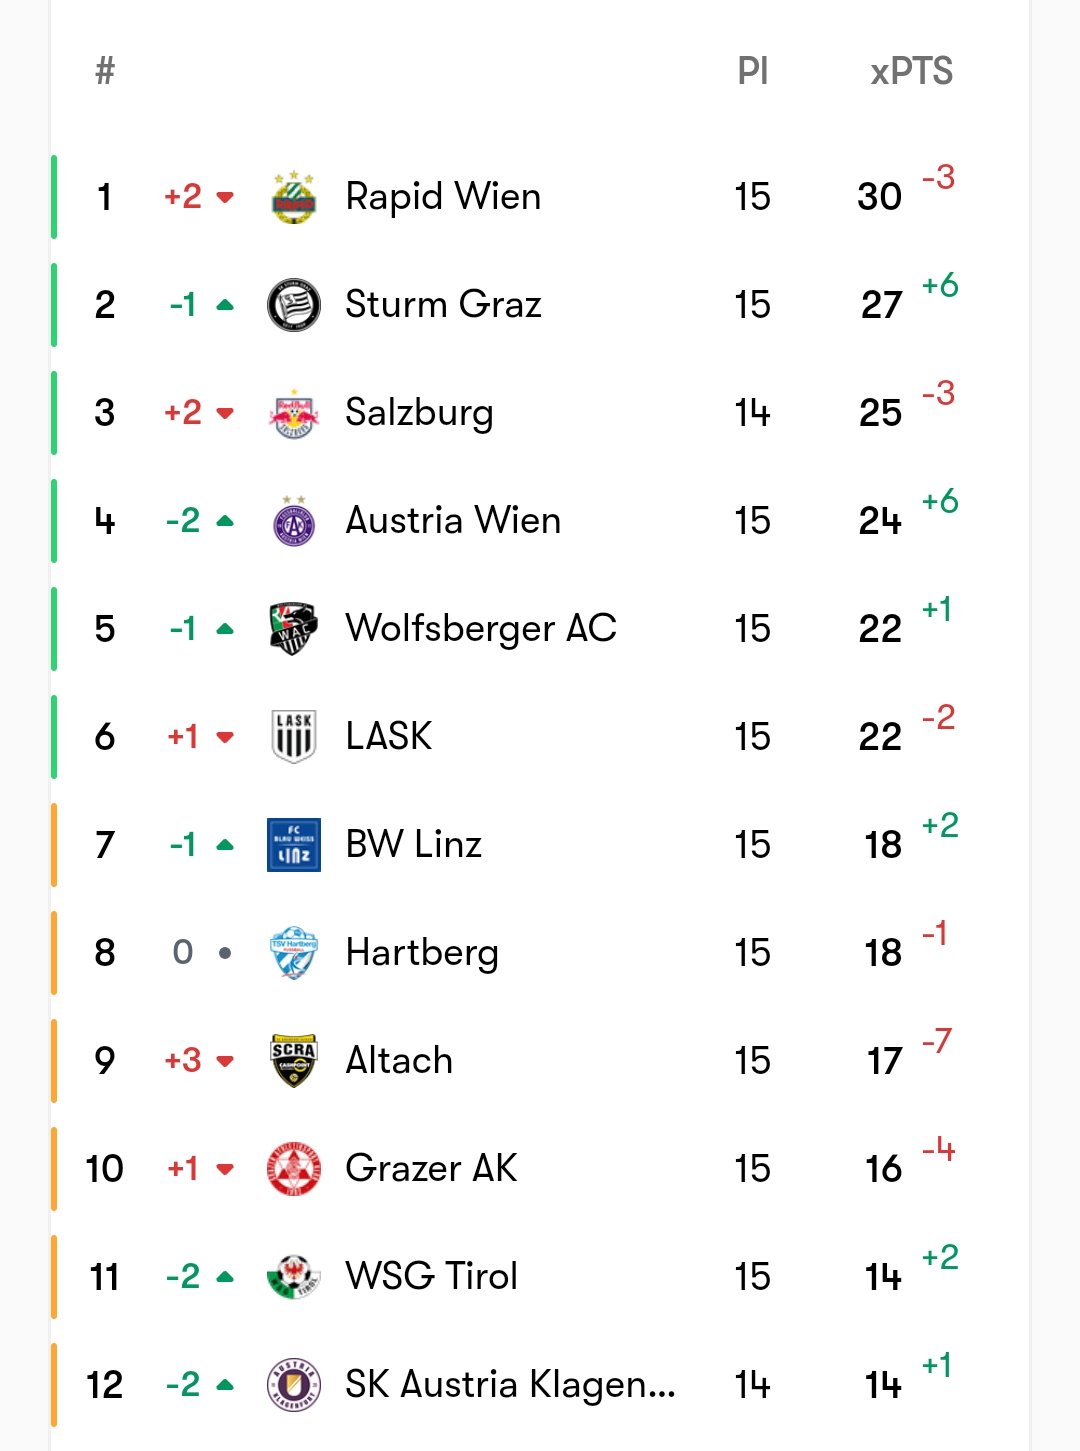This screenshot has height=1451, width=1080.
Task: Click the Rapid Wien club crest
Action: point(294,197)
